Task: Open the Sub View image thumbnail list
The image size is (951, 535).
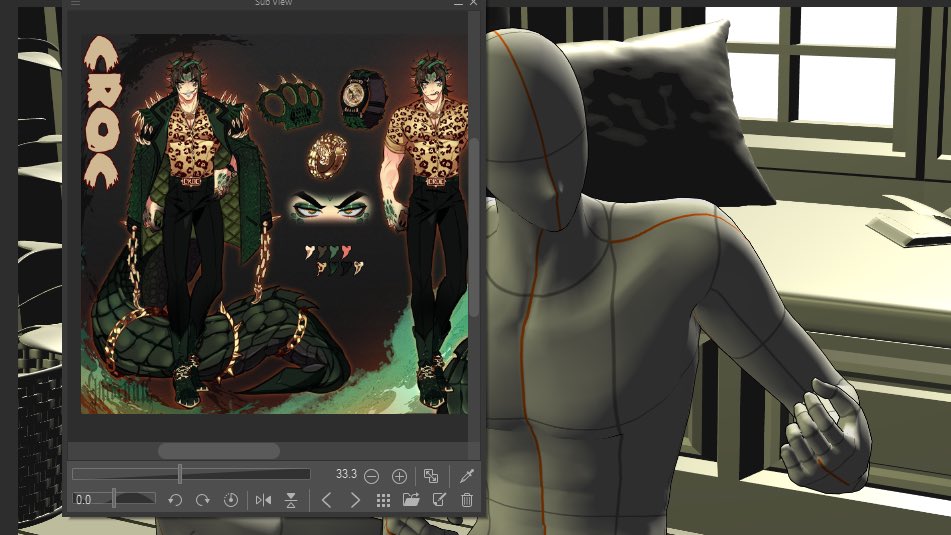Action: [383, 500]
